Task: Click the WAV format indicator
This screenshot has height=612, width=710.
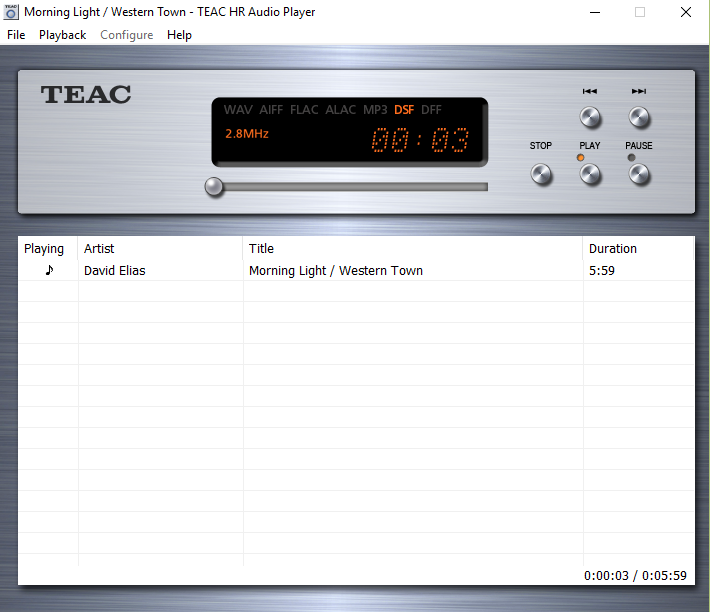Action: [238, 110]
